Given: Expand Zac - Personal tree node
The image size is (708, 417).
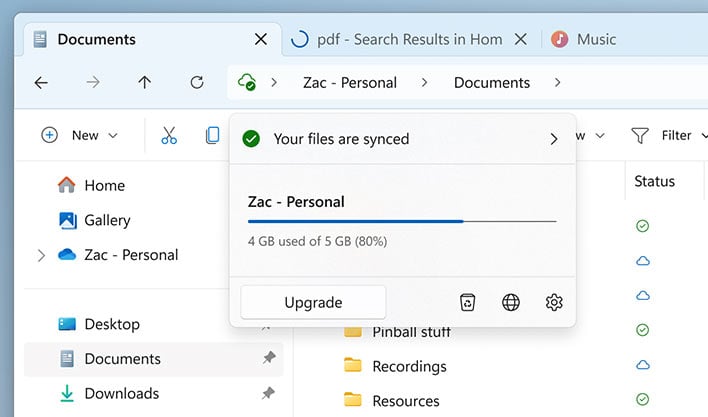Looking at the screenshot, I should 41,255.
